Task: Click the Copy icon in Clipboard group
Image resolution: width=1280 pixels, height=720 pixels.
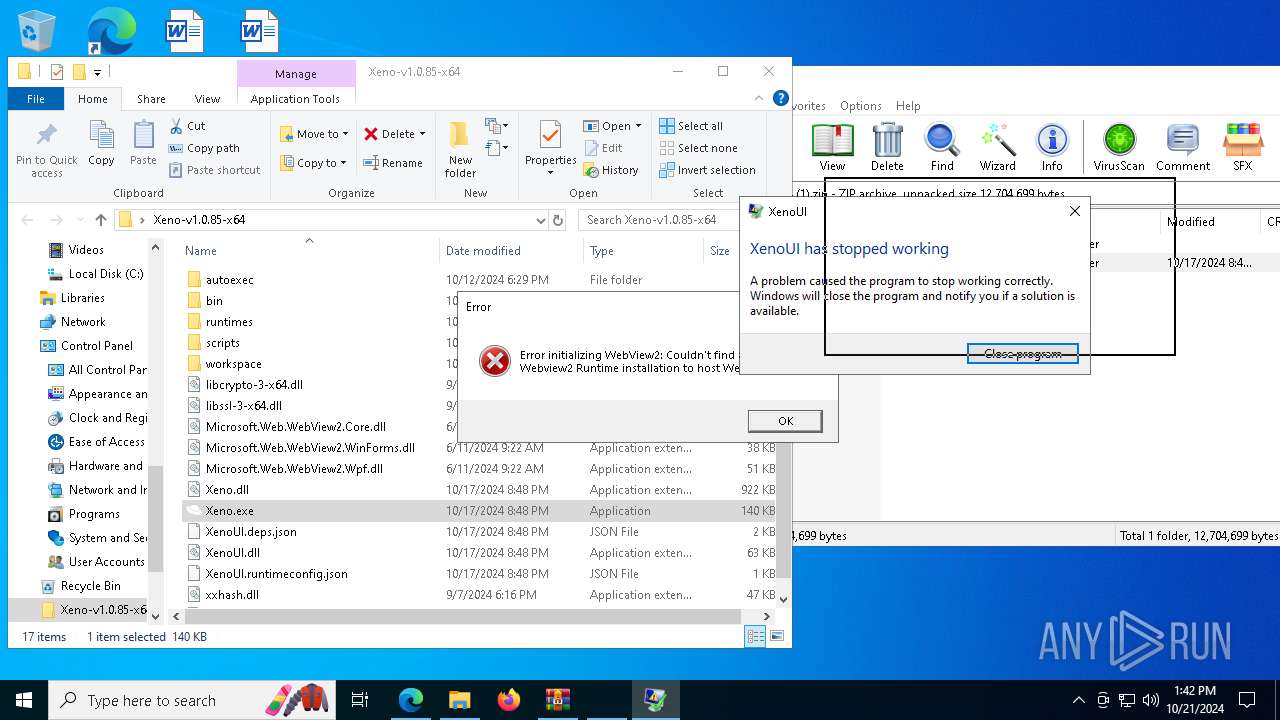Action: [101, 136]
